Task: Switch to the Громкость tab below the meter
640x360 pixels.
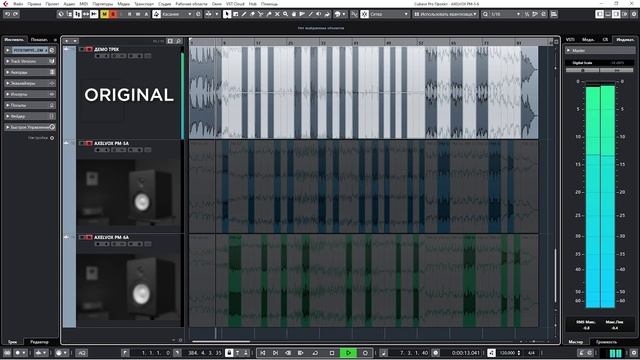Action: (x=607, y=342)
